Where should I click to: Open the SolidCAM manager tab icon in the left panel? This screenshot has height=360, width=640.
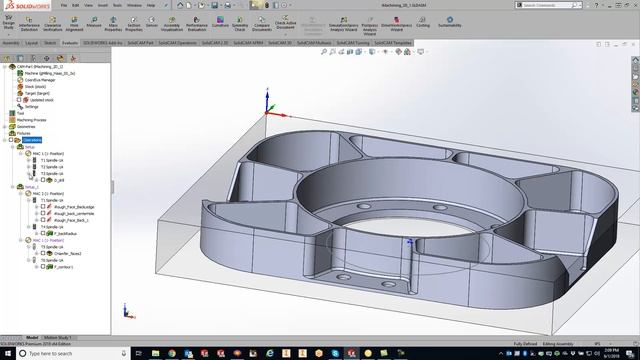pos(73,58)
